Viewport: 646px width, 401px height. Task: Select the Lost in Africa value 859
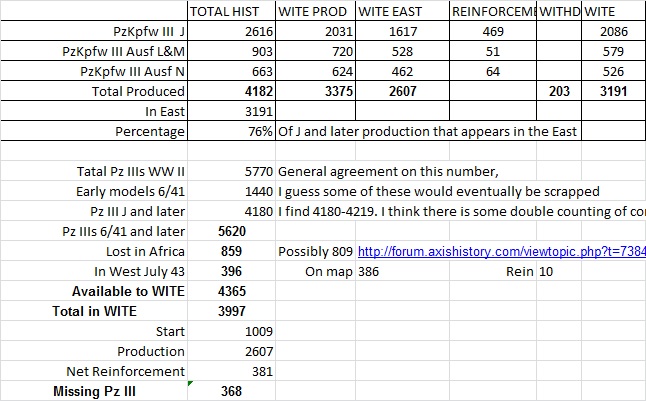(231, 251)
